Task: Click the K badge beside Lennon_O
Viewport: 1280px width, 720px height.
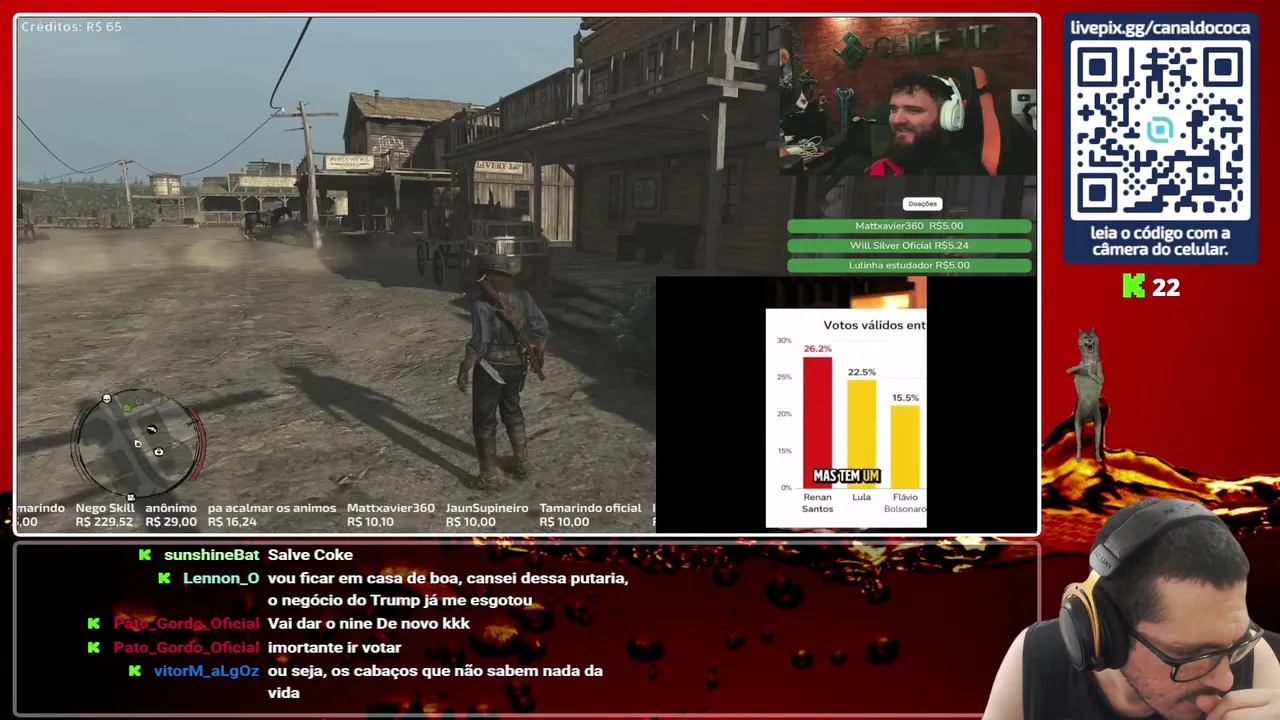Action: click(165, 579)
